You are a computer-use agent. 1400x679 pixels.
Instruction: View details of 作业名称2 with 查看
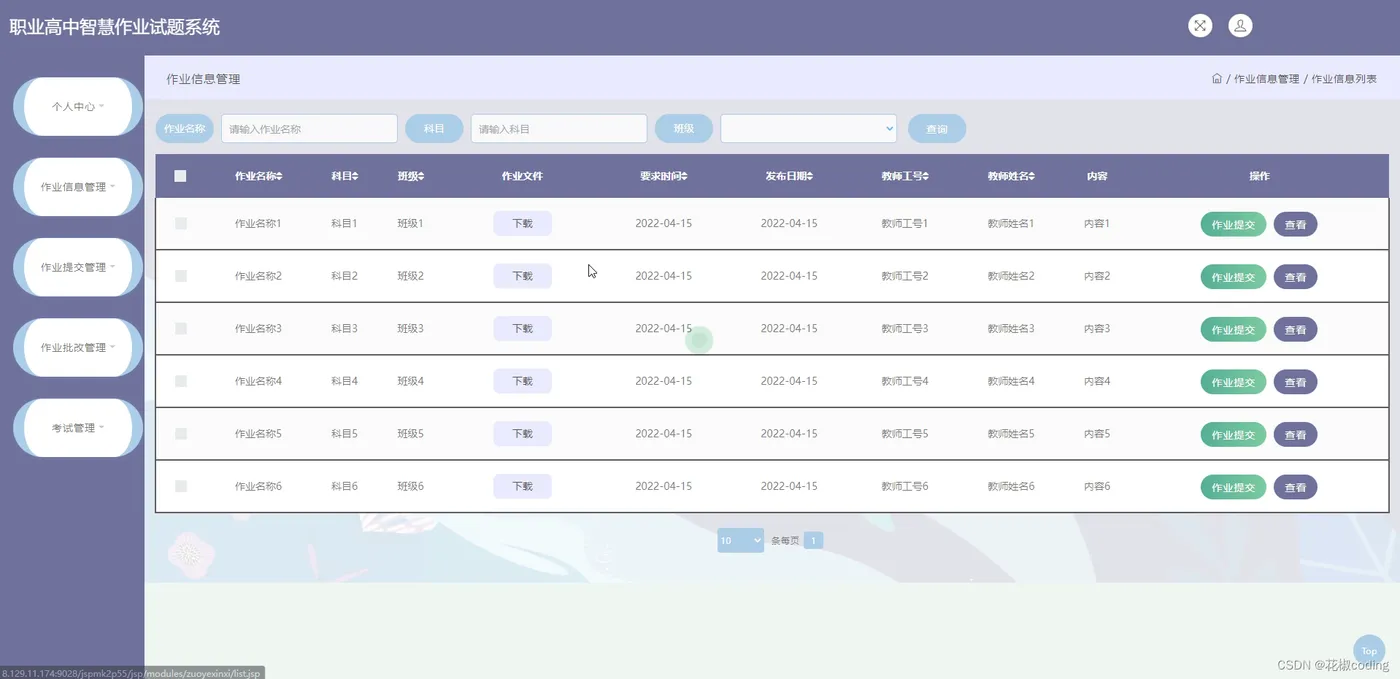pyautogui.click(x=1295, y=277)
